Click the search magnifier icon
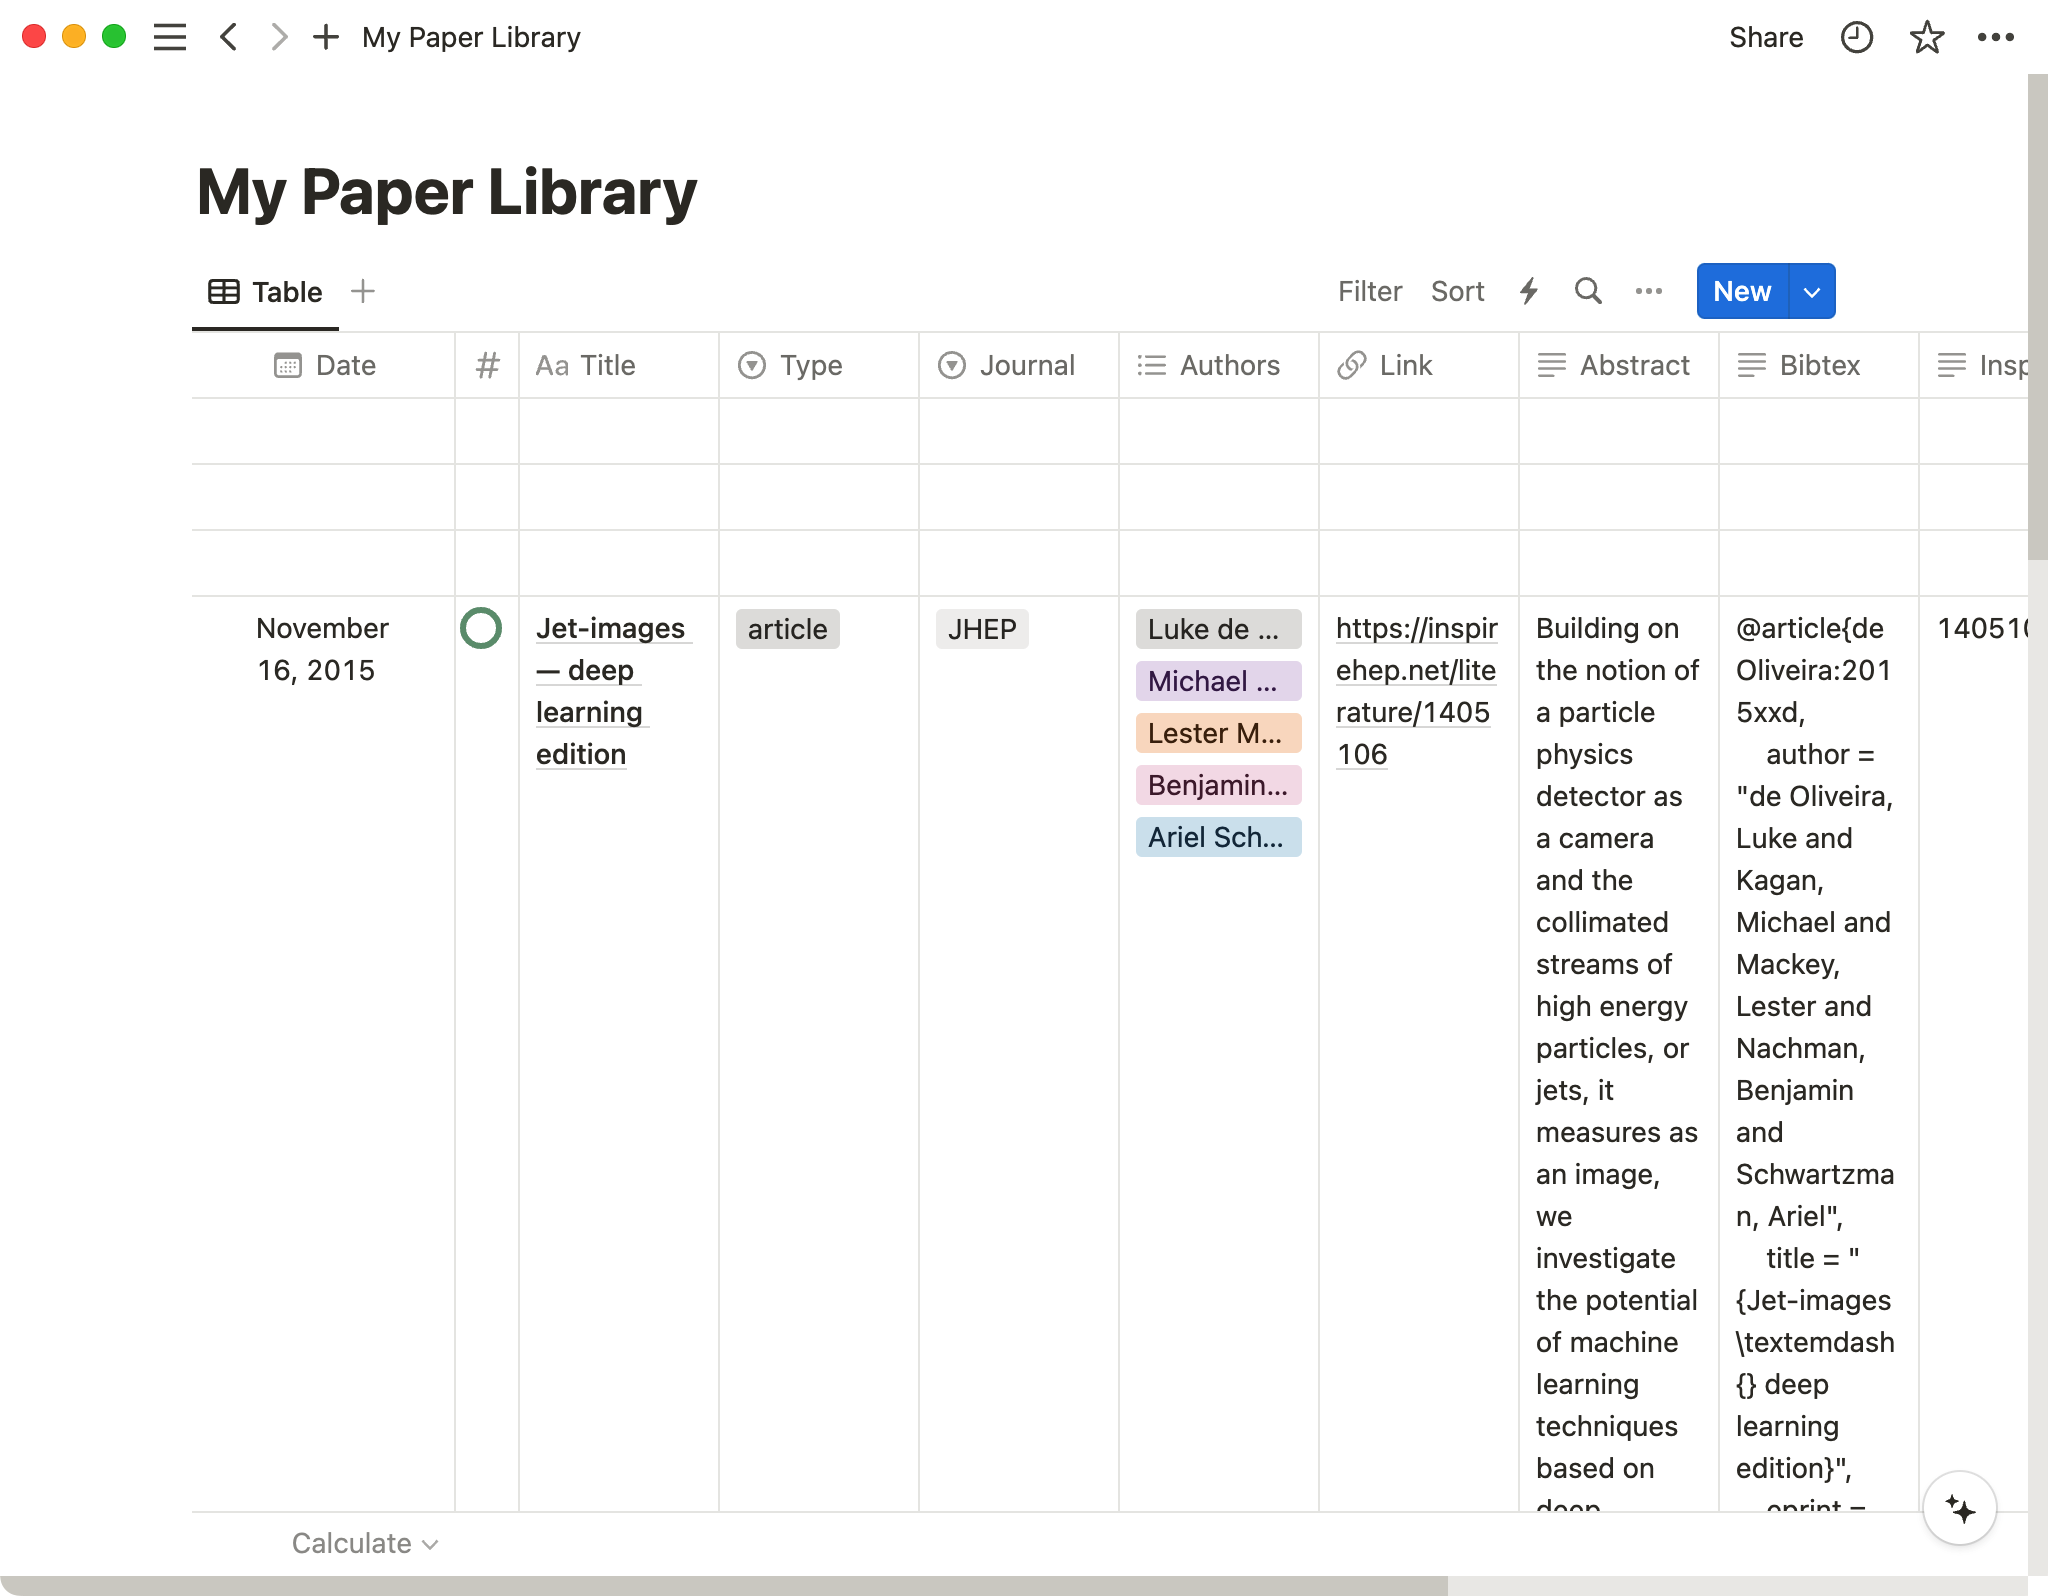 (1588, 291)
